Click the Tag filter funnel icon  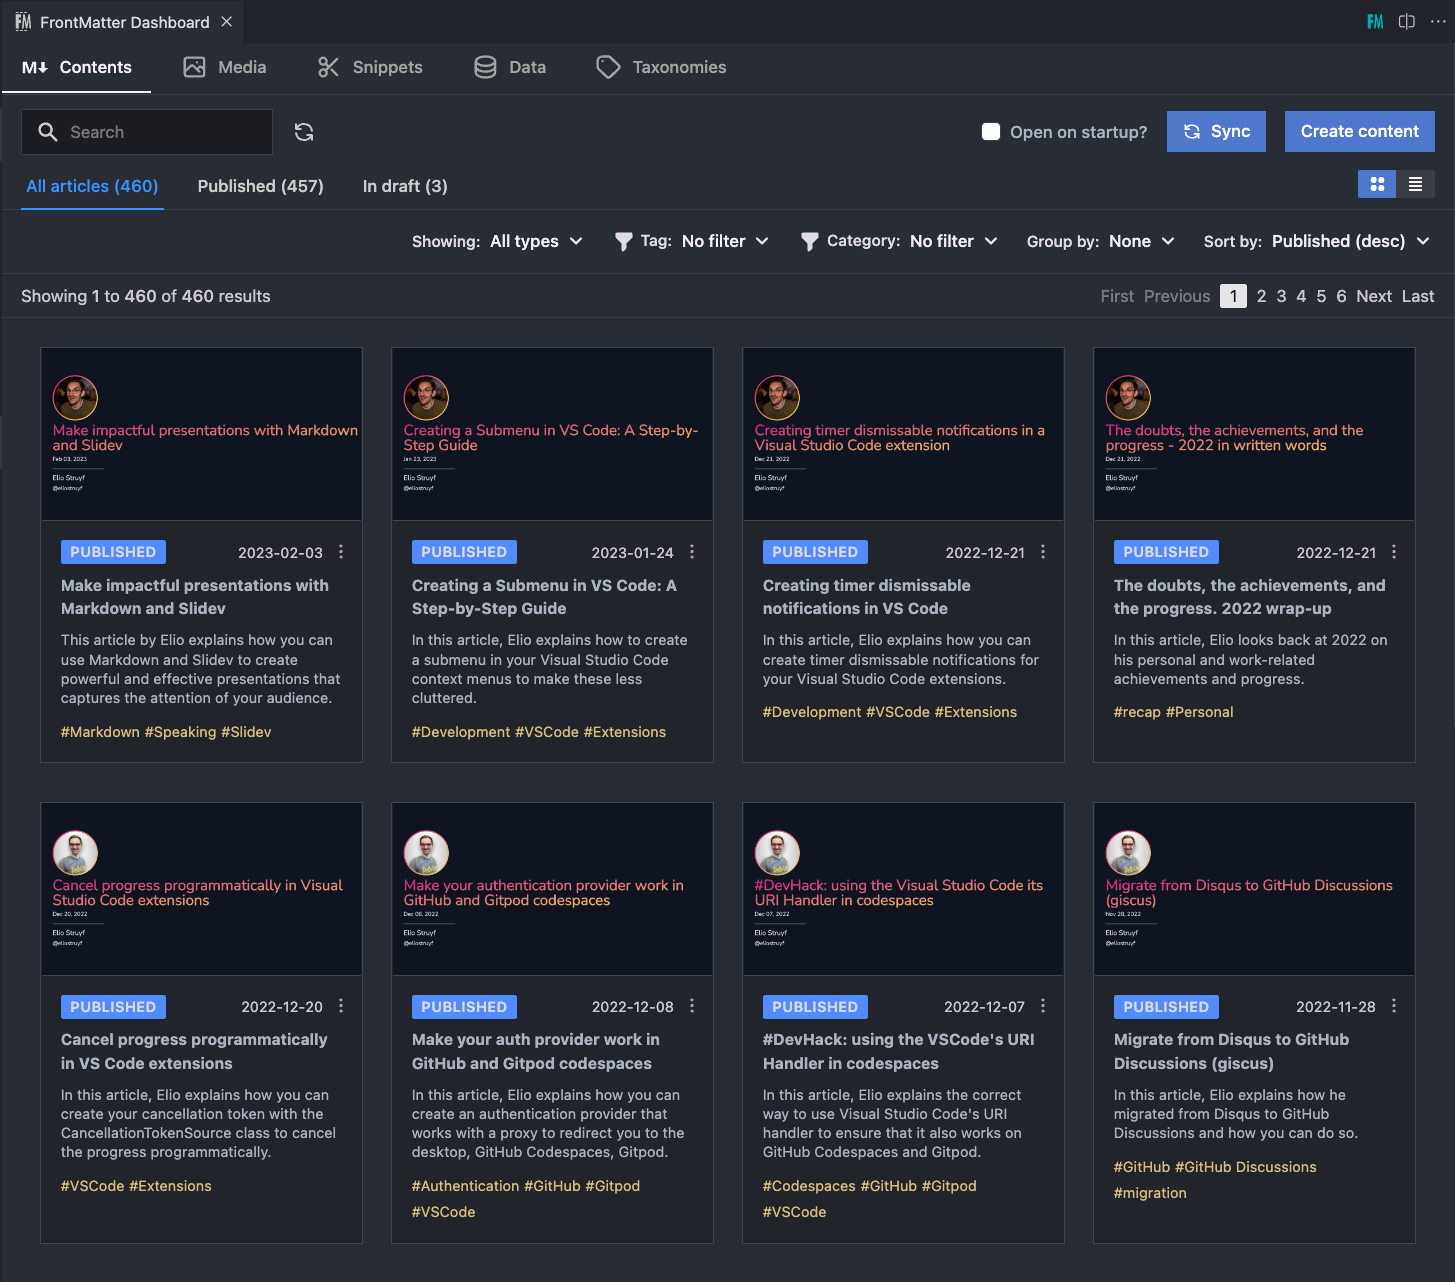[624, 242]
